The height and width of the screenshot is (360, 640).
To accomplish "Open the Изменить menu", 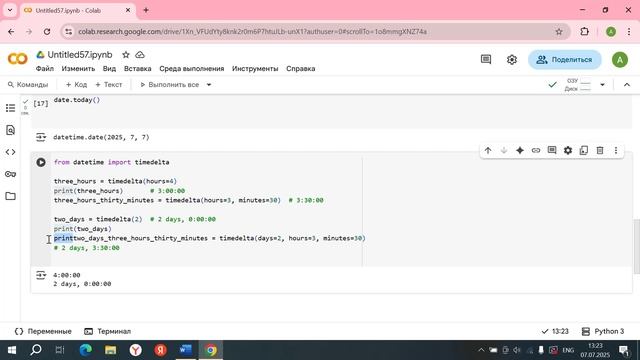I will pos(78,69).
